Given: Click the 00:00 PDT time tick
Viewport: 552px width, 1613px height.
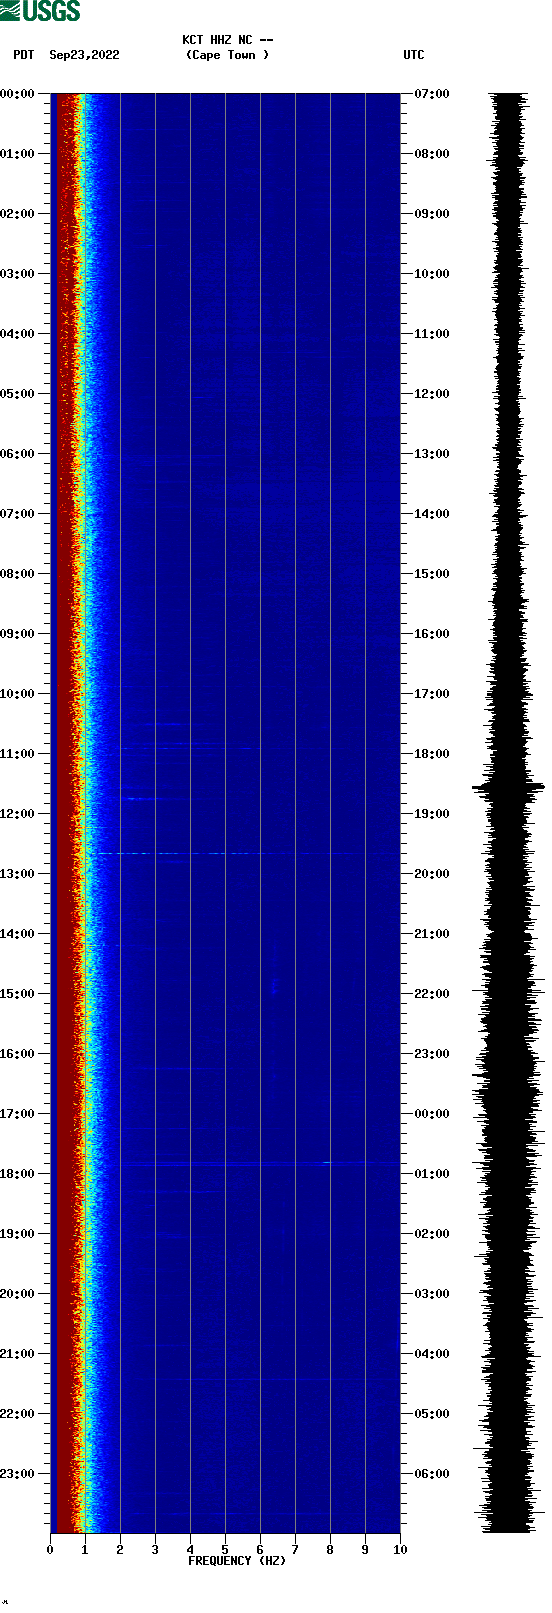Looking at the screenshot, I should click(x=17, y=94).
